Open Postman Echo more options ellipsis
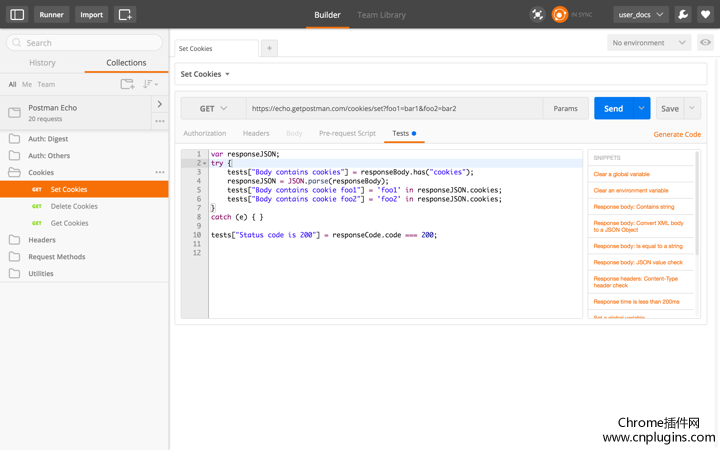720x450 pixels. [x=160, y=121]
